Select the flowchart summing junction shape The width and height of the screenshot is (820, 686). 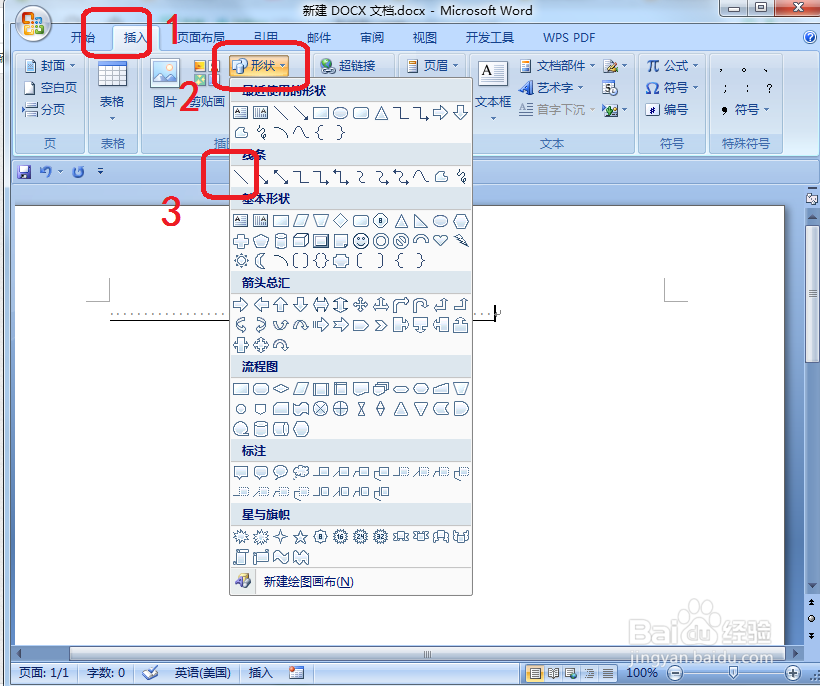click(320, 408)
